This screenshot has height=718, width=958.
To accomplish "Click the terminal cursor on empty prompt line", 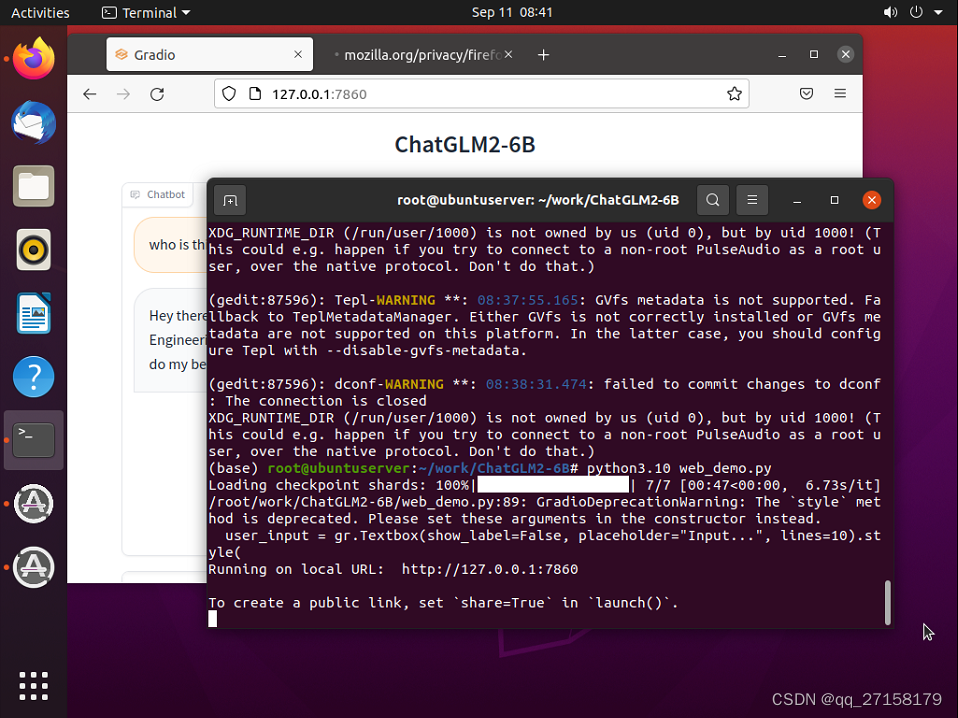I will click(213, 619).
